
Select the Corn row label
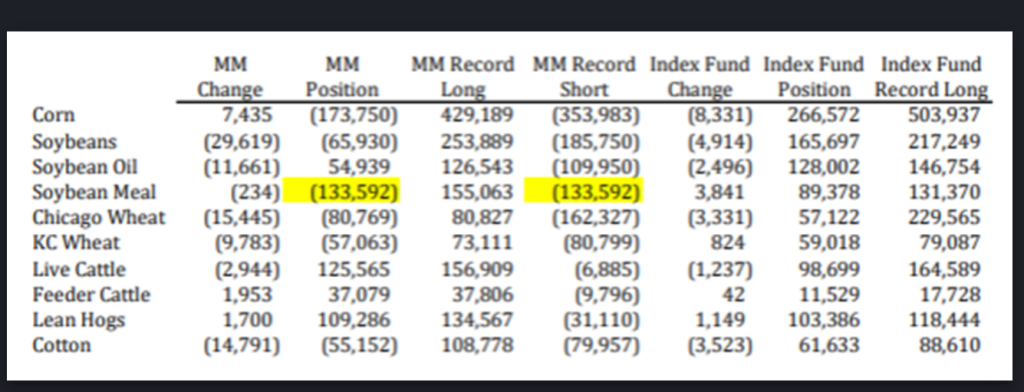(54, 116)
